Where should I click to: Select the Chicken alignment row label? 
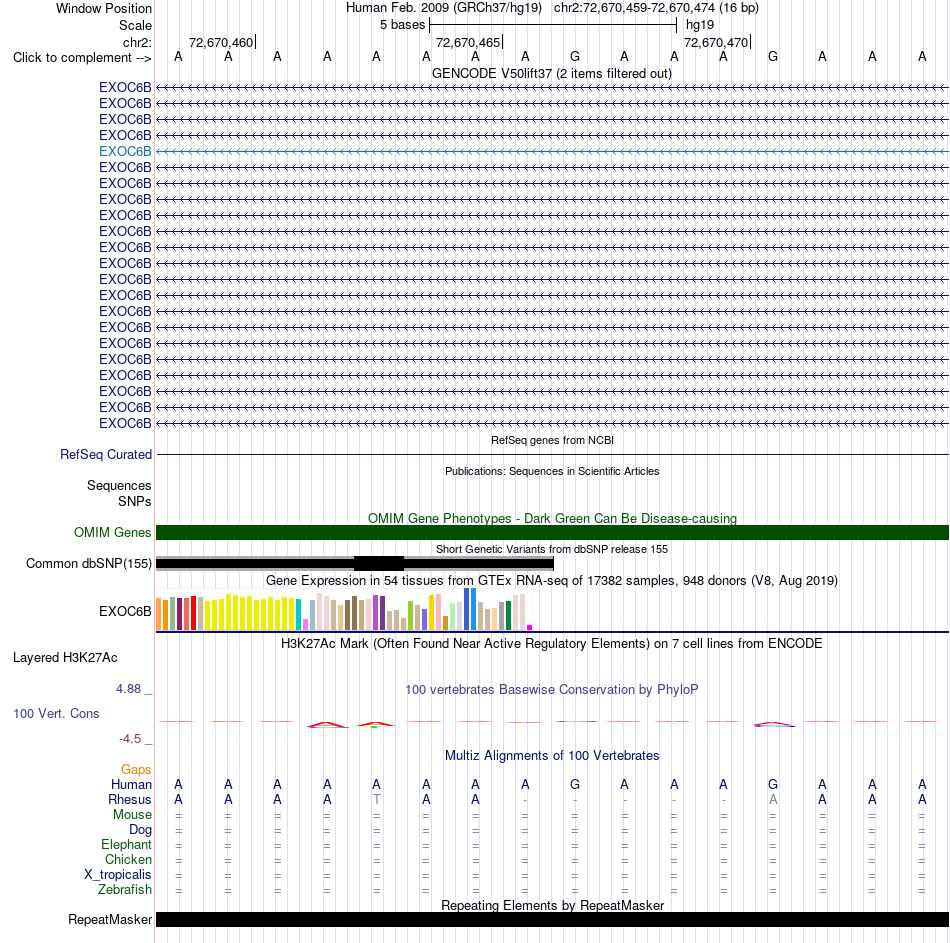(128, 860)
